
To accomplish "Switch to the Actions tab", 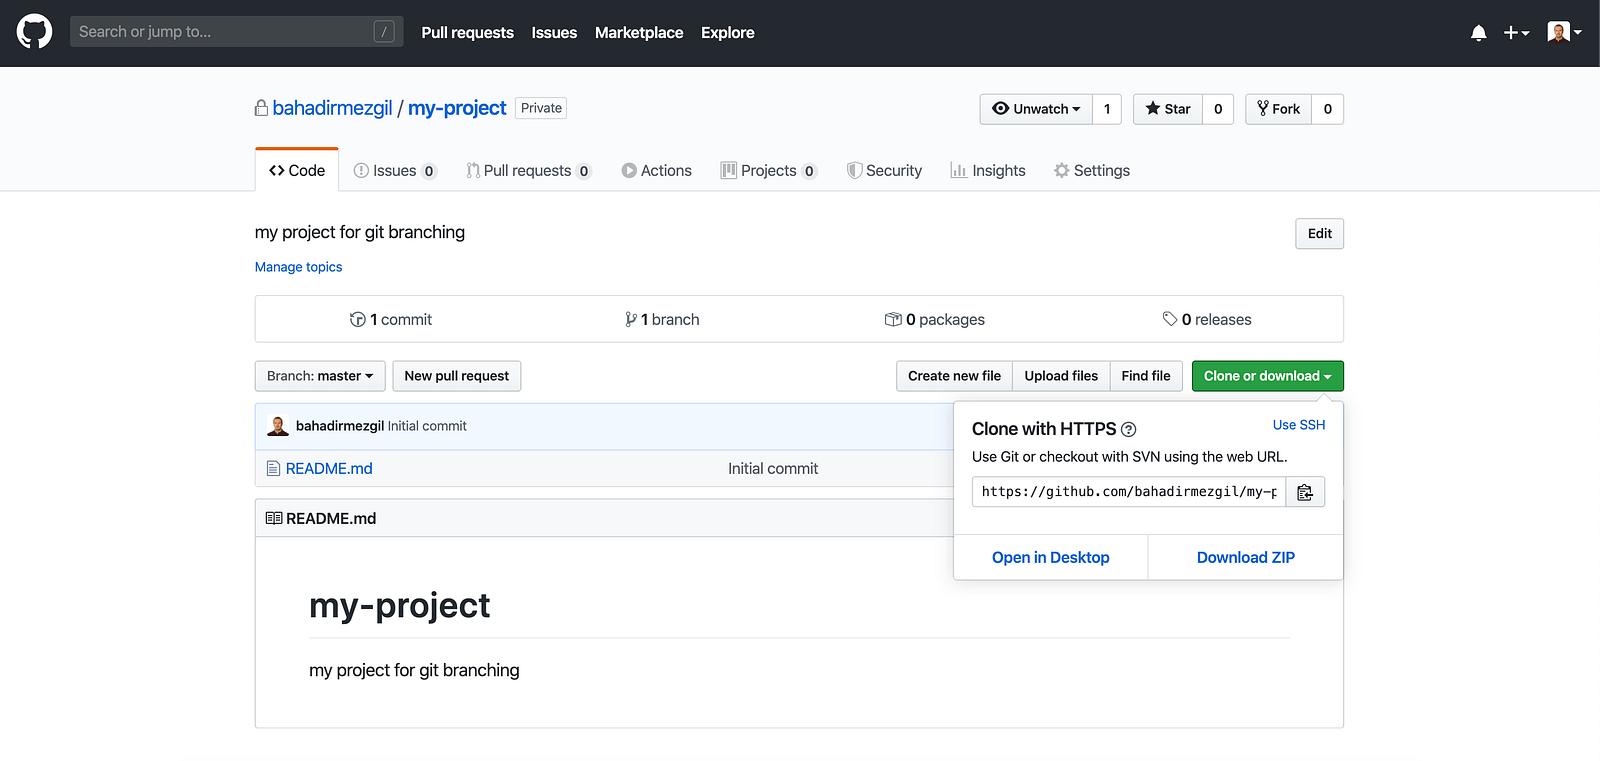I will point(656,171).
